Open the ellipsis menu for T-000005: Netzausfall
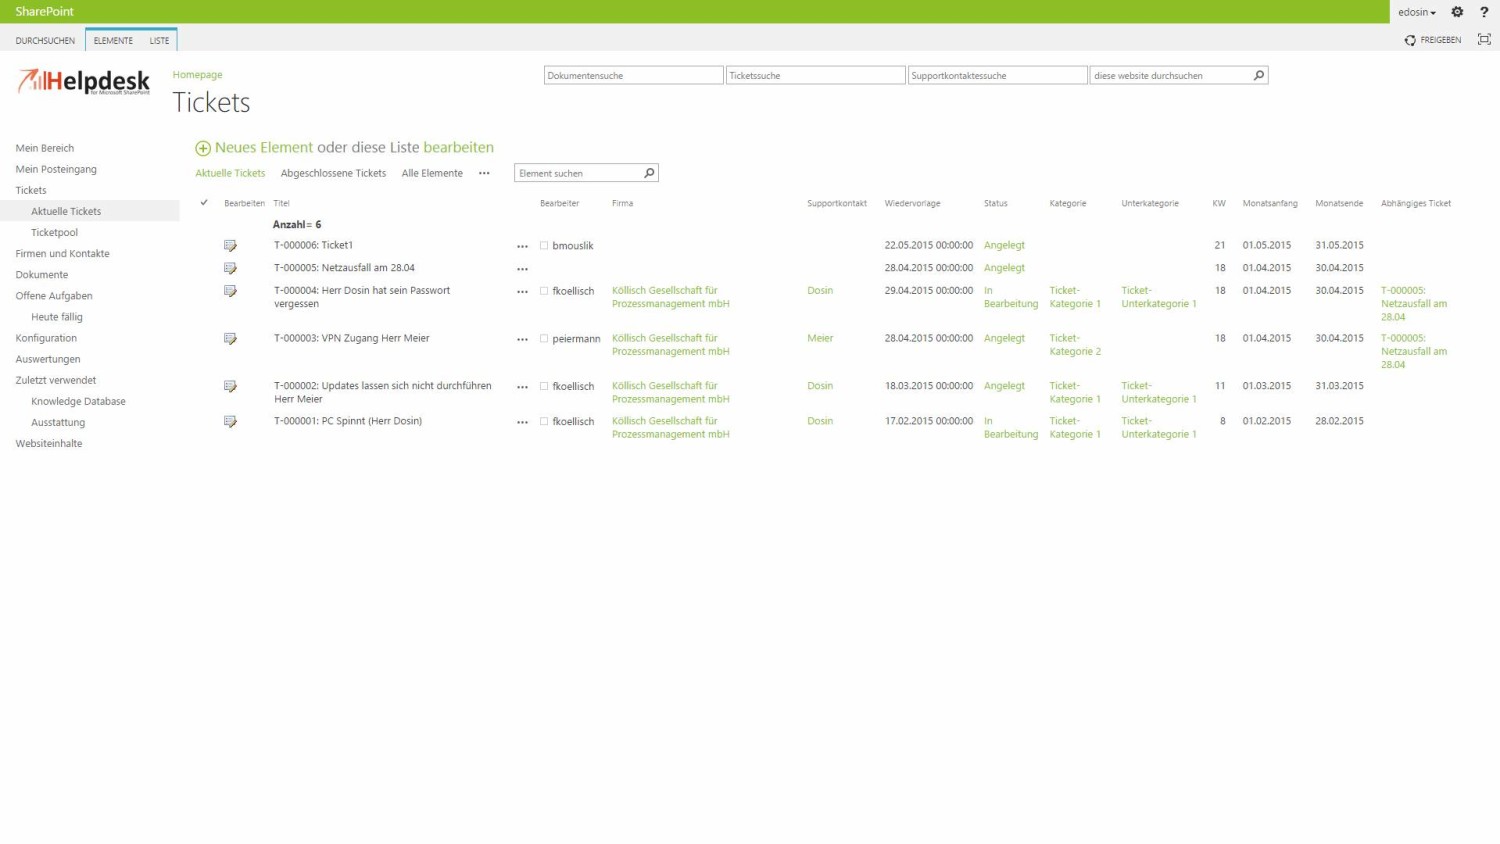The image size is (1500, 844). [x=522, y=267]
